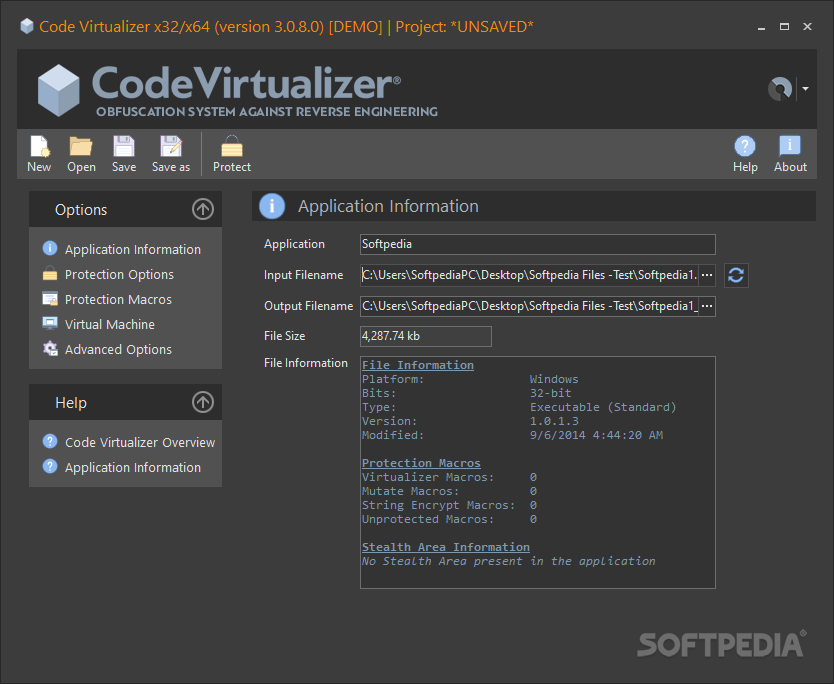Click the theme swirl icon in header
Screen dimensions: 834x684
(780, 89)
